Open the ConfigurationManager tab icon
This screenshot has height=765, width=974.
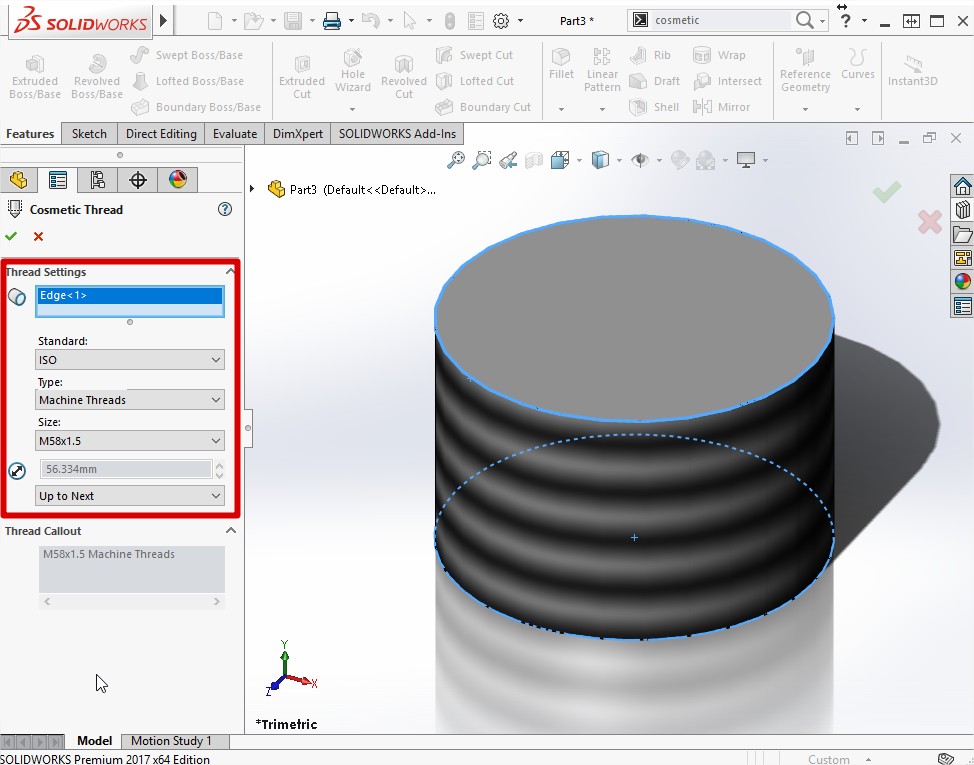click(97, 180)
